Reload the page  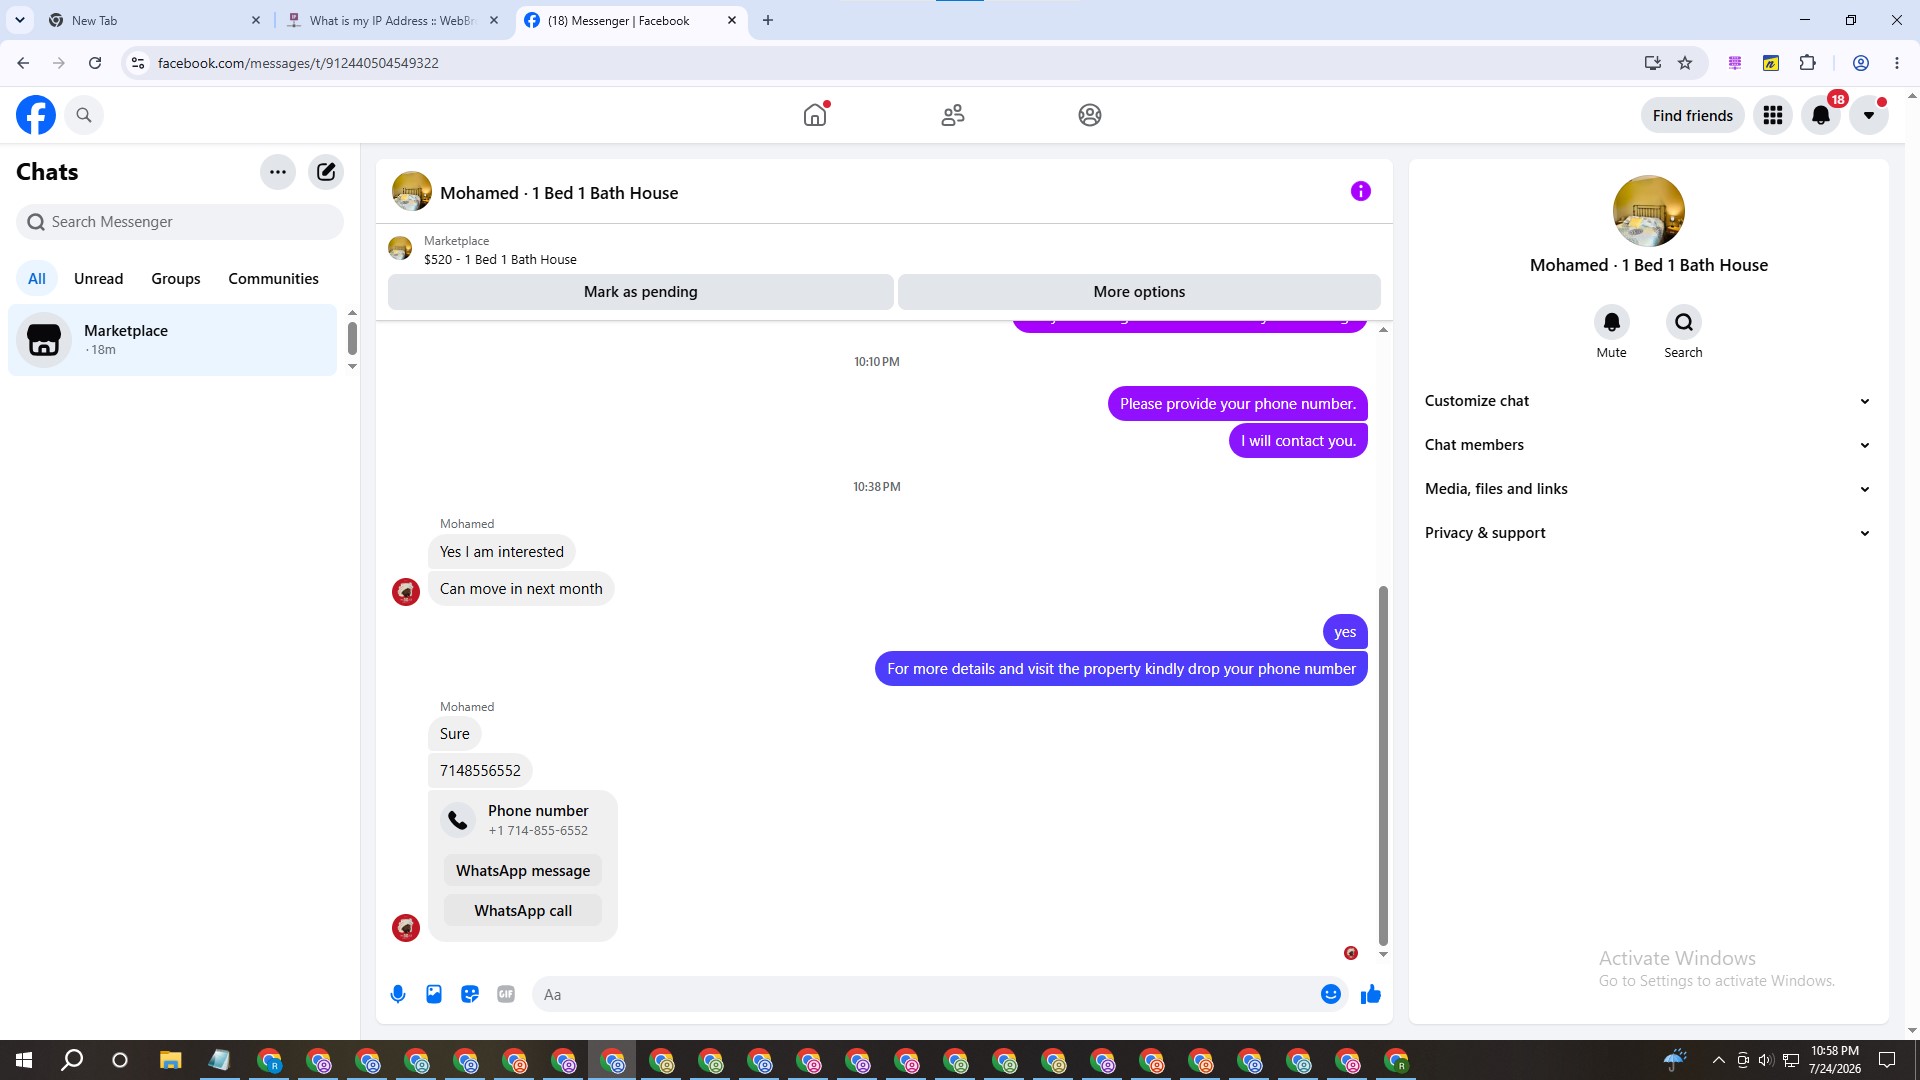pyautogui.click(x=95, y=63)
